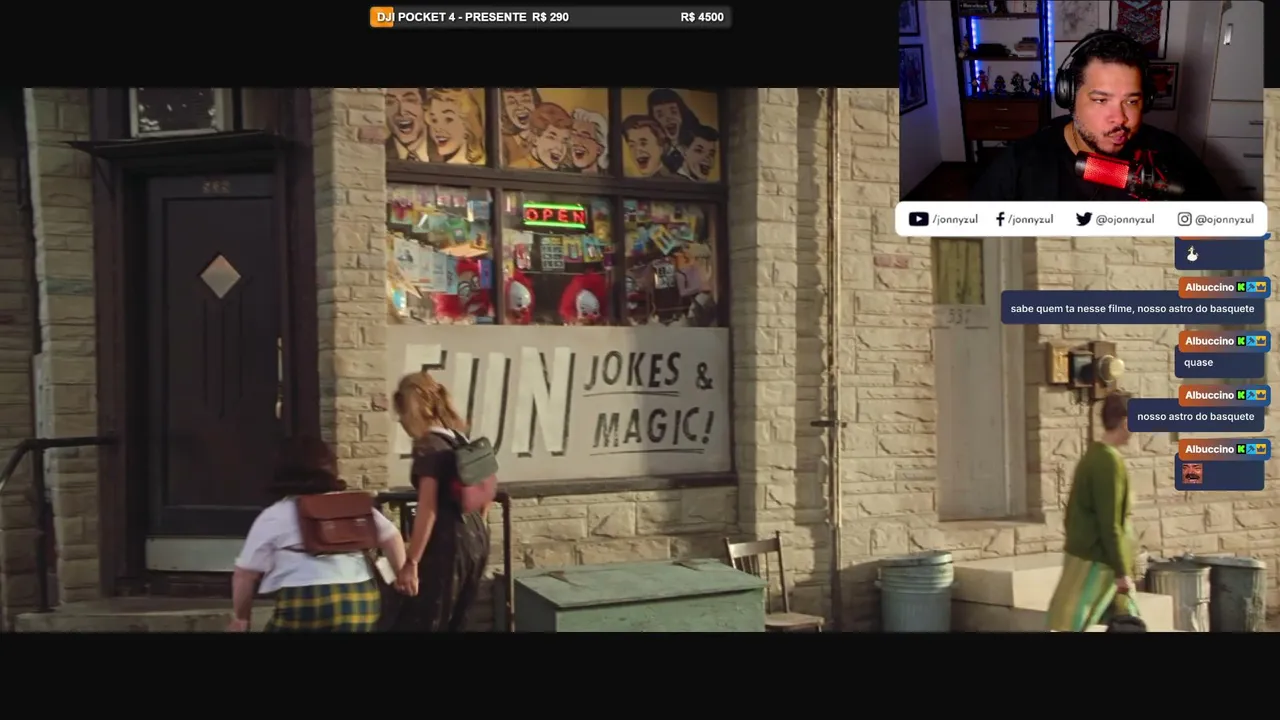Click the movie video frame showing the FUN Jokes & Magic shop
The width and height of the screenshot is (1280, 720).
[x=640, y=360]
